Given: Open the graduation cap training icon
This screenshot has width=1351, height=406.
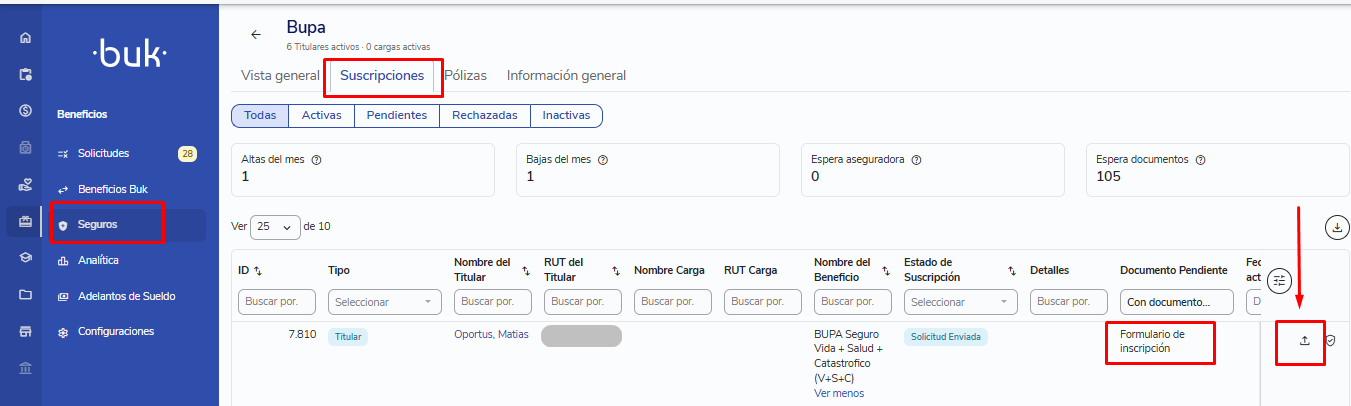Looking at the screenshot, I should [x=25, y=257].
